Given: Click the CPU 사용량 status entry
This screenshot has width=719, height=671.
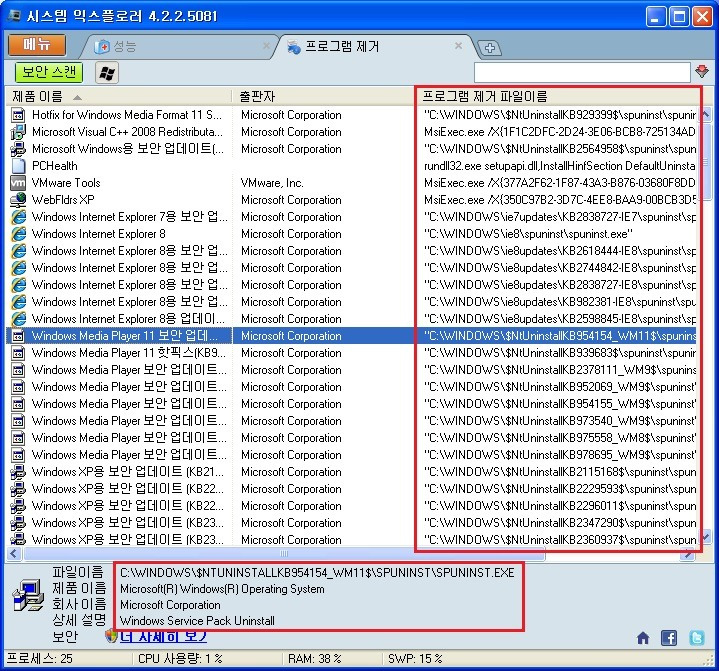Looking at the screenshot, I should point(180,659).
